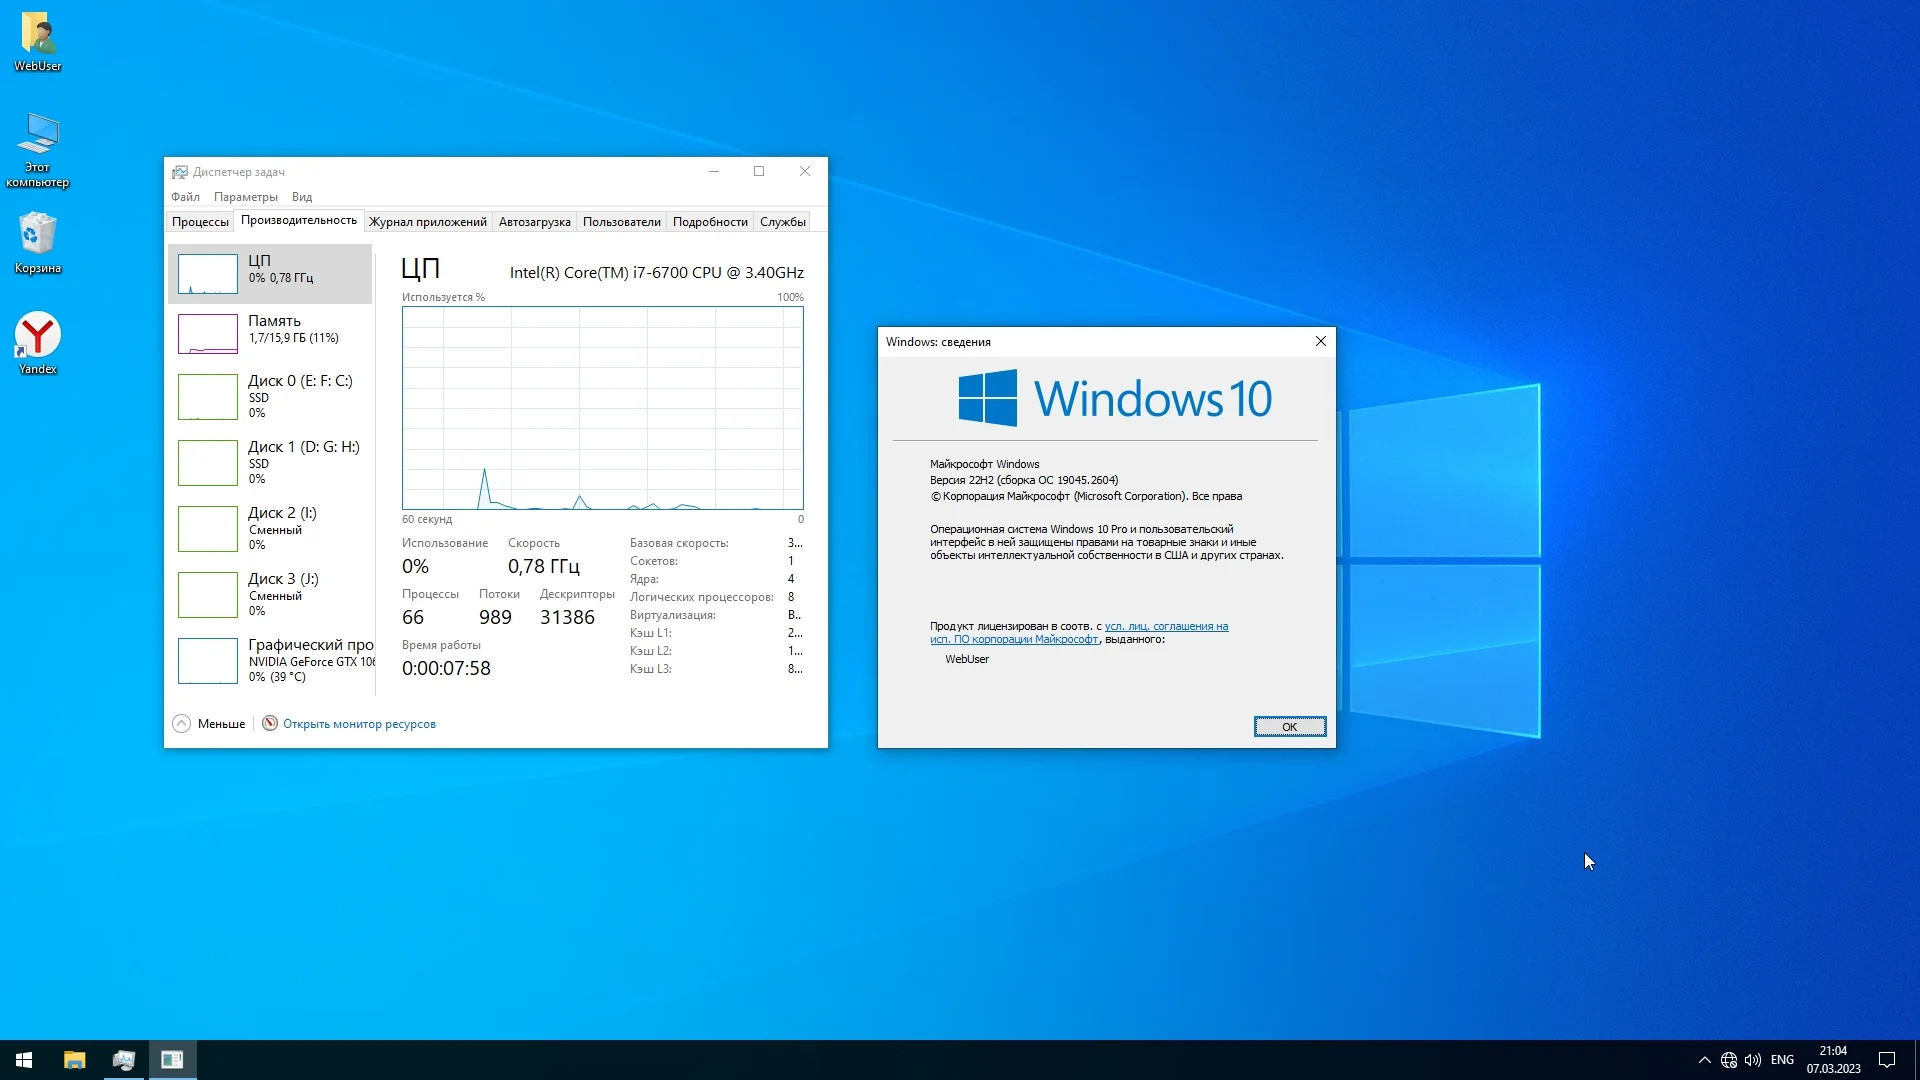Click Открыть монитор ресурсов link

(359, 724)
